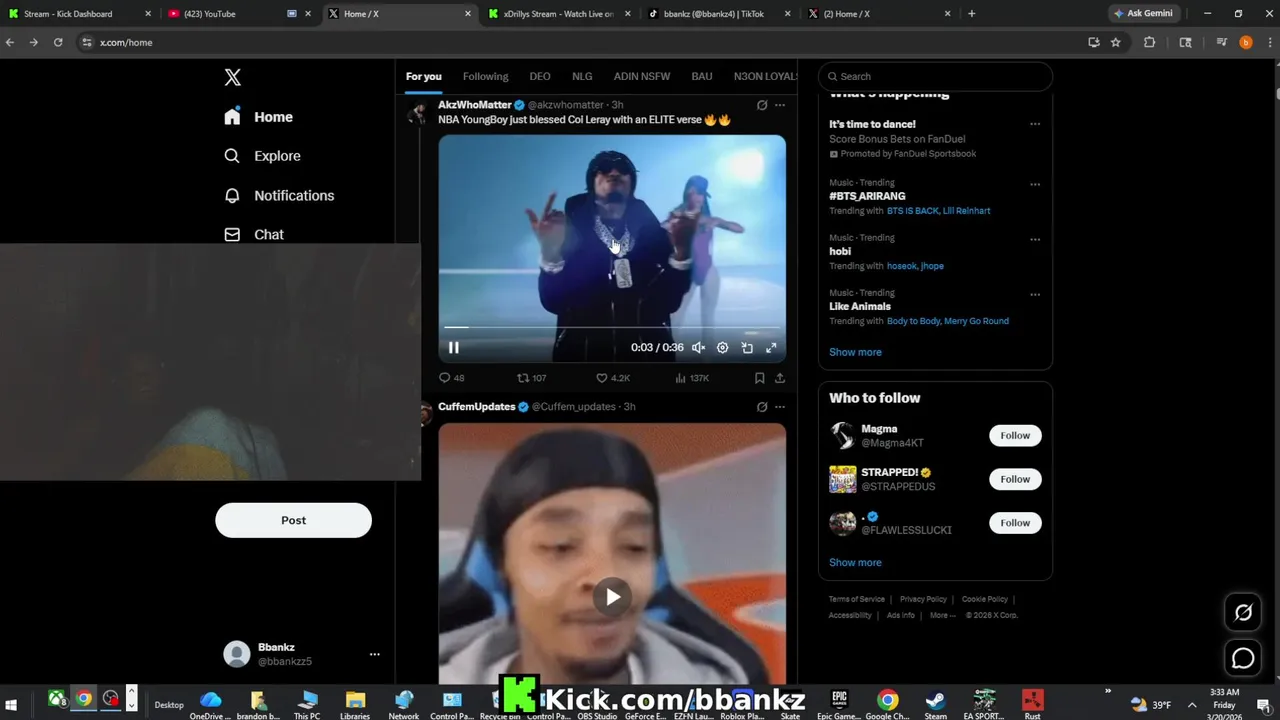Open the Windows Start menu
Image resolution: width=1280 pixels, height=720 pixels.
[12, 704]
